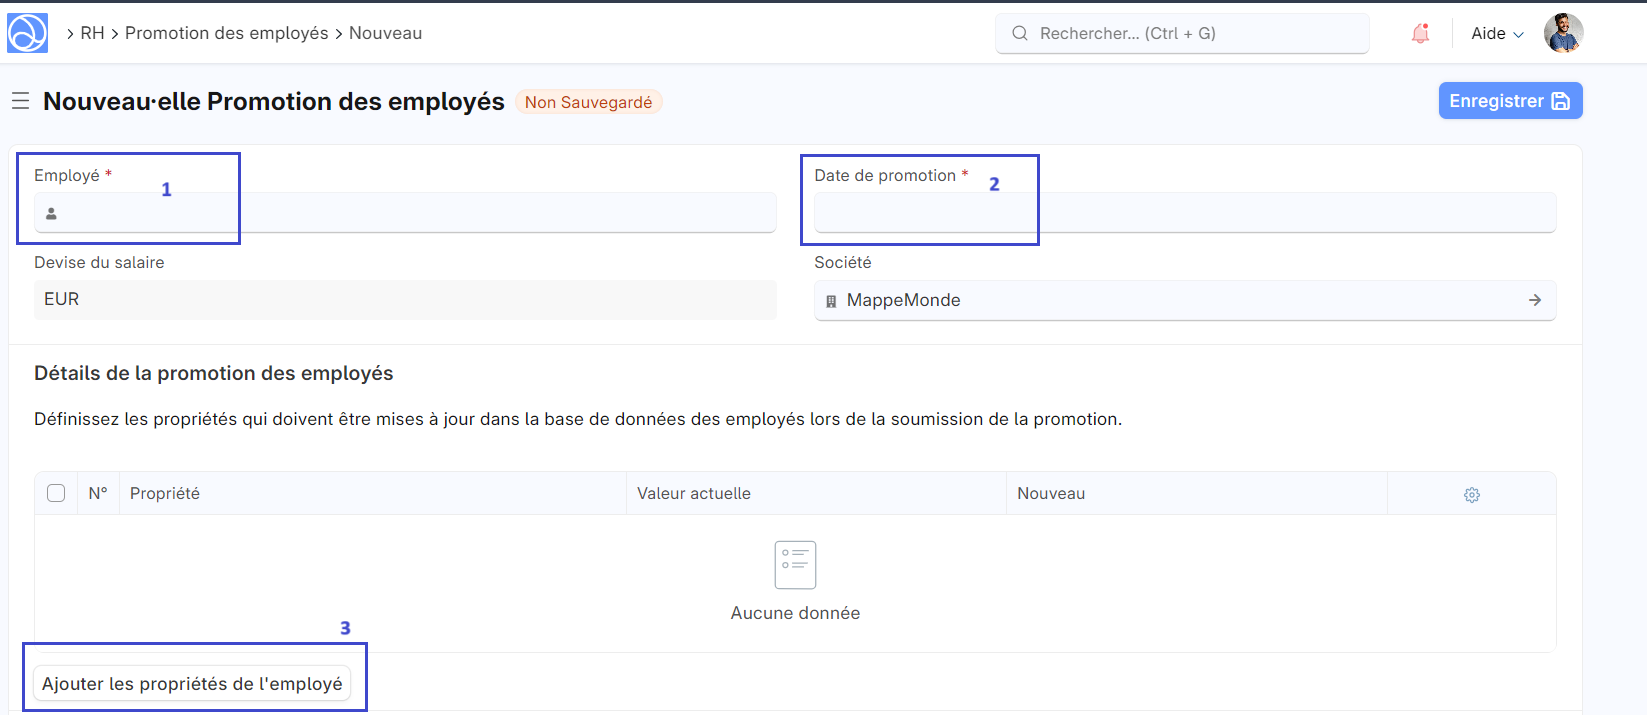Click the Devise du salaire EUR field
The image size is (1647, 715).
tap(405, 300)
